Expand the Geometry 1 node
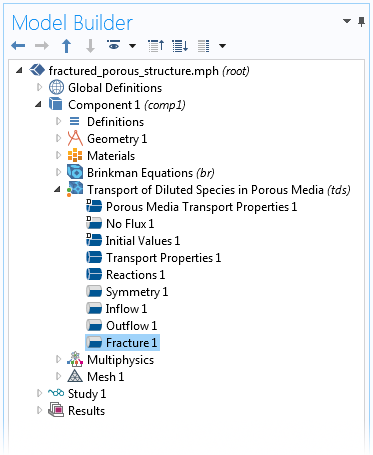Screen dimensions: 373x455 [x=59, y=138]
